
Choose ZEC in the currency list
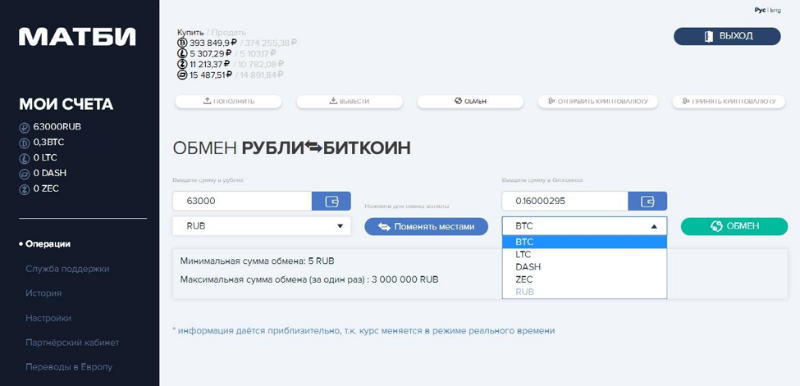(x=584, y=279)
